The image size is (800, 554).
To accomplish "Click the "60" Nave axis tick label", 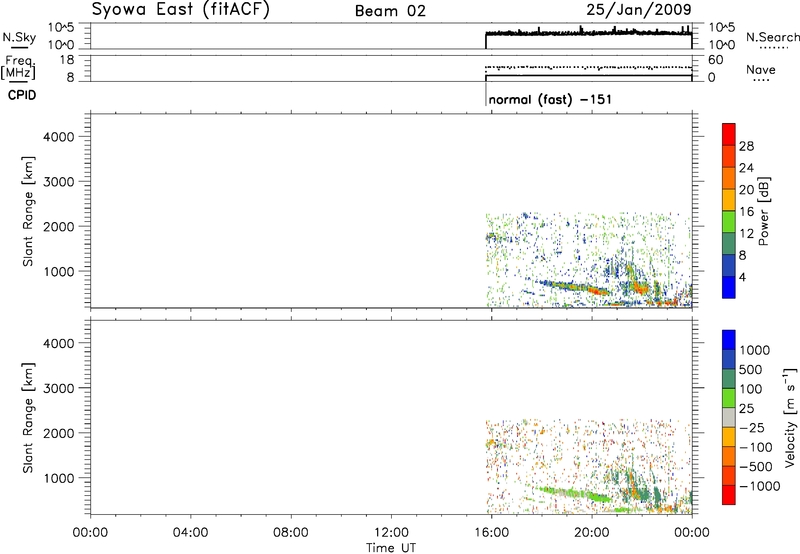I will [x=716, y=60].
